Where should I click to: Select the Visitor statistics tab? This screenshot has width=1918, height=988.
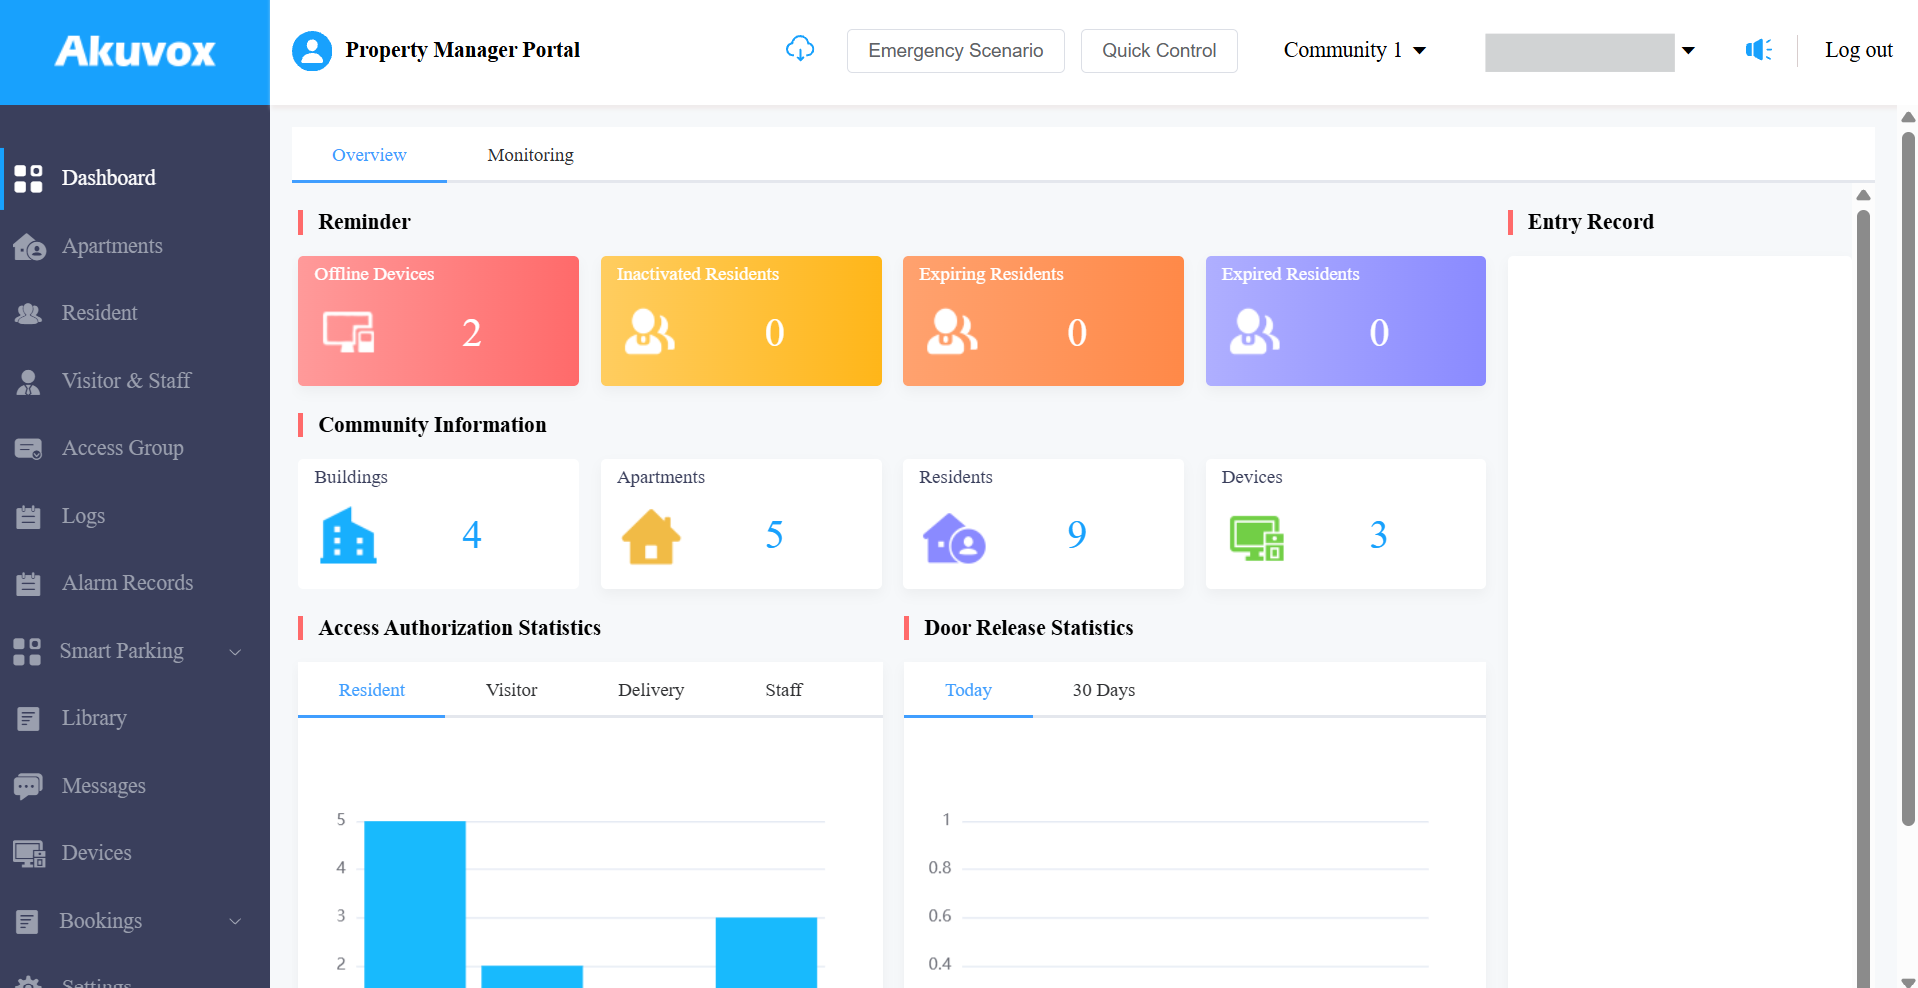pyautogui.click(x=511, y=690)
